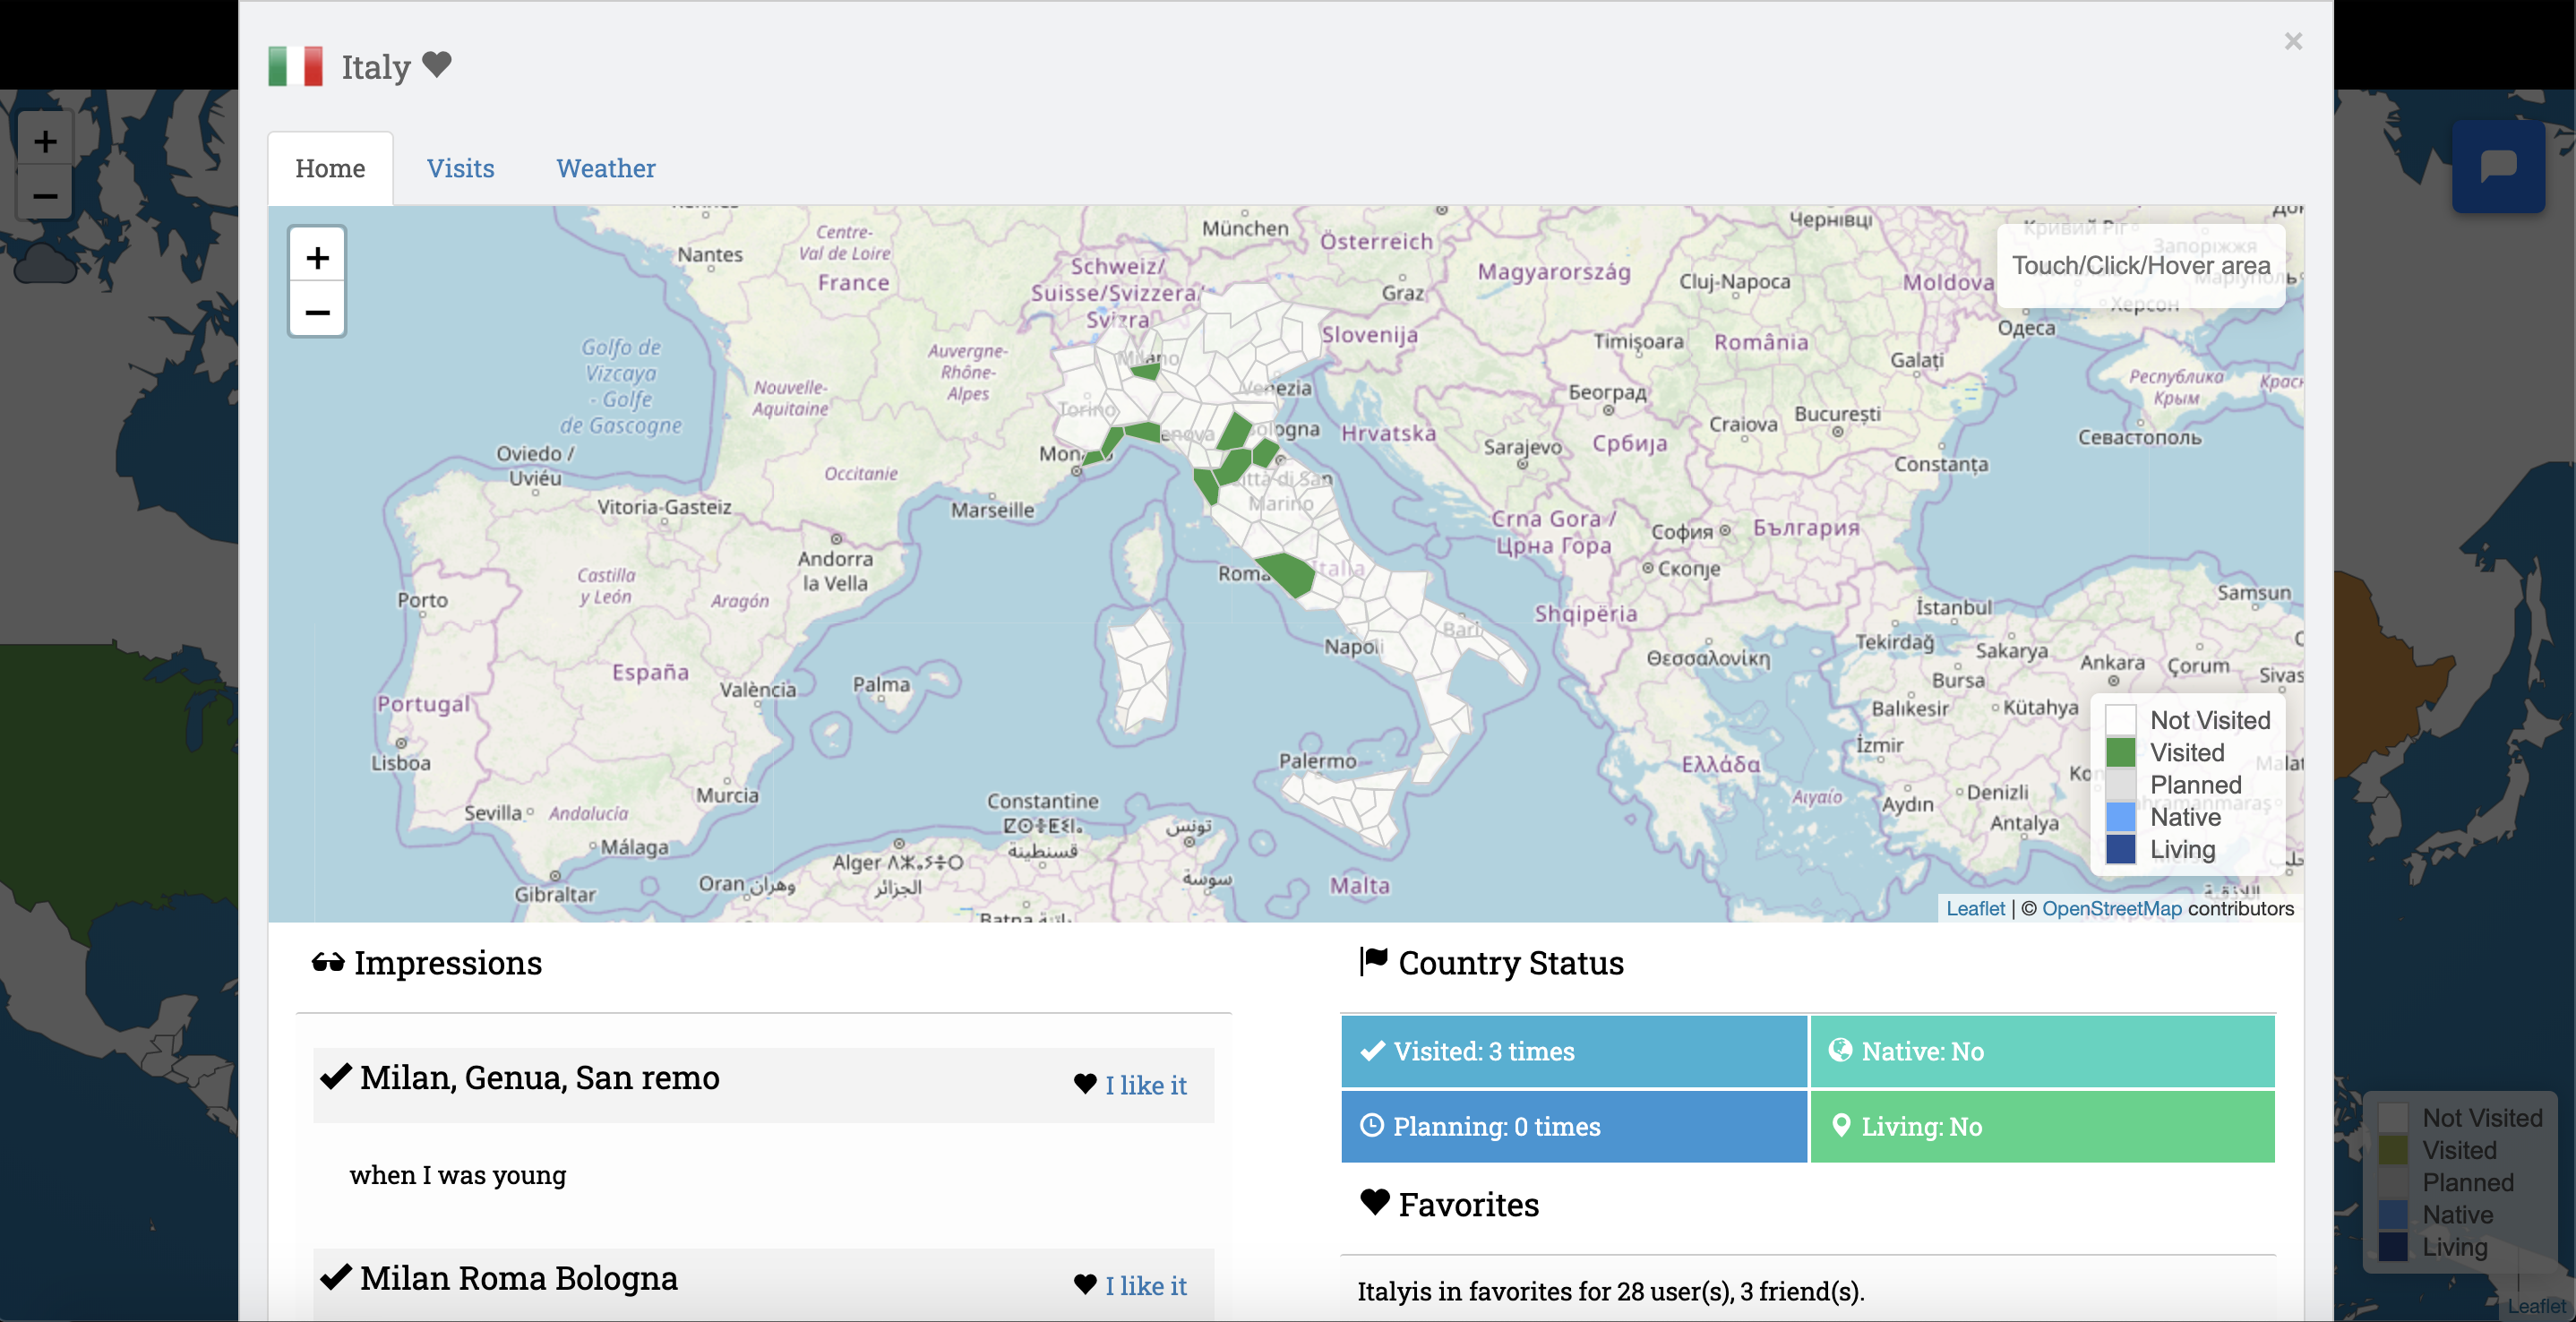Click the Leaflet attribution link
2576x1322 pixels.
coord(1976,908)
